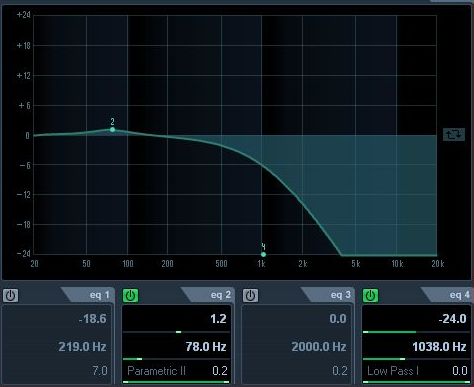Adjust the eq 2 Q slider

tap(176, 382)
